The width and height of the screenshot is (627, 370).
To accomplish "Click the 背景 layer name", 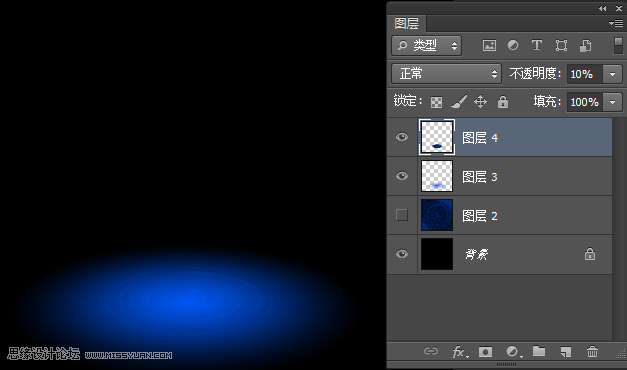I will (x=477, y=254).
